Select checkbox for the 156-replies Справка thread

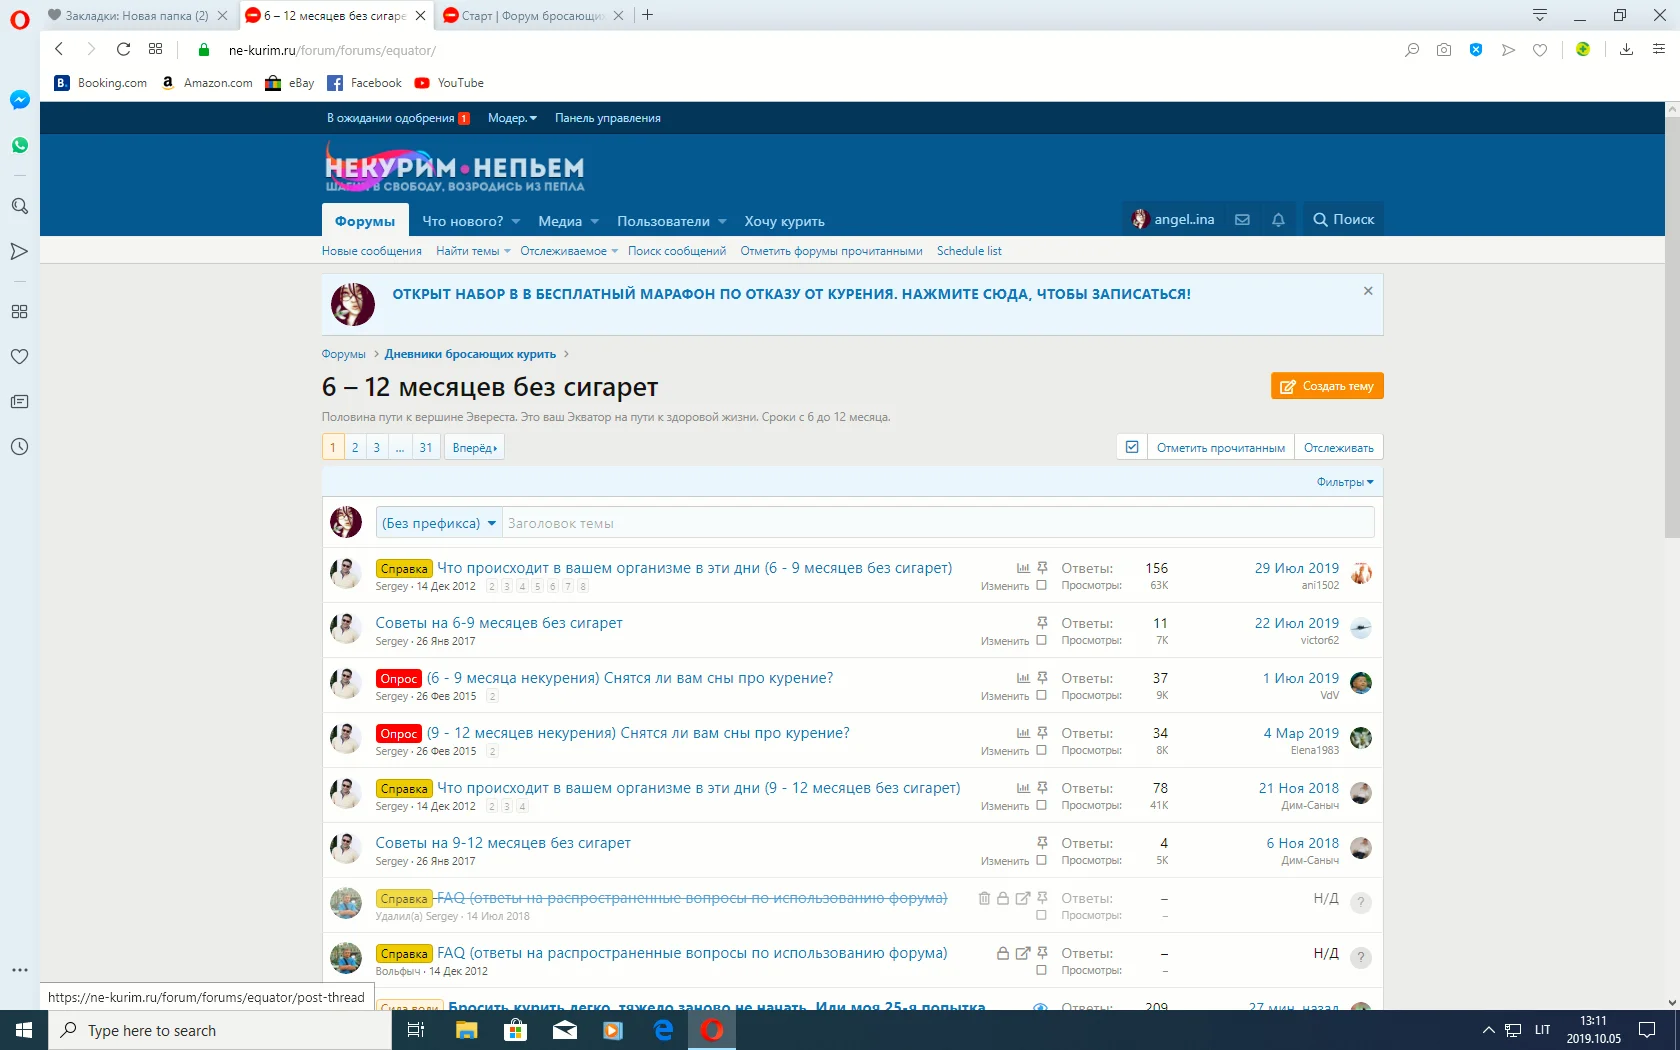pyautogui.click(x=1041, y=586)
